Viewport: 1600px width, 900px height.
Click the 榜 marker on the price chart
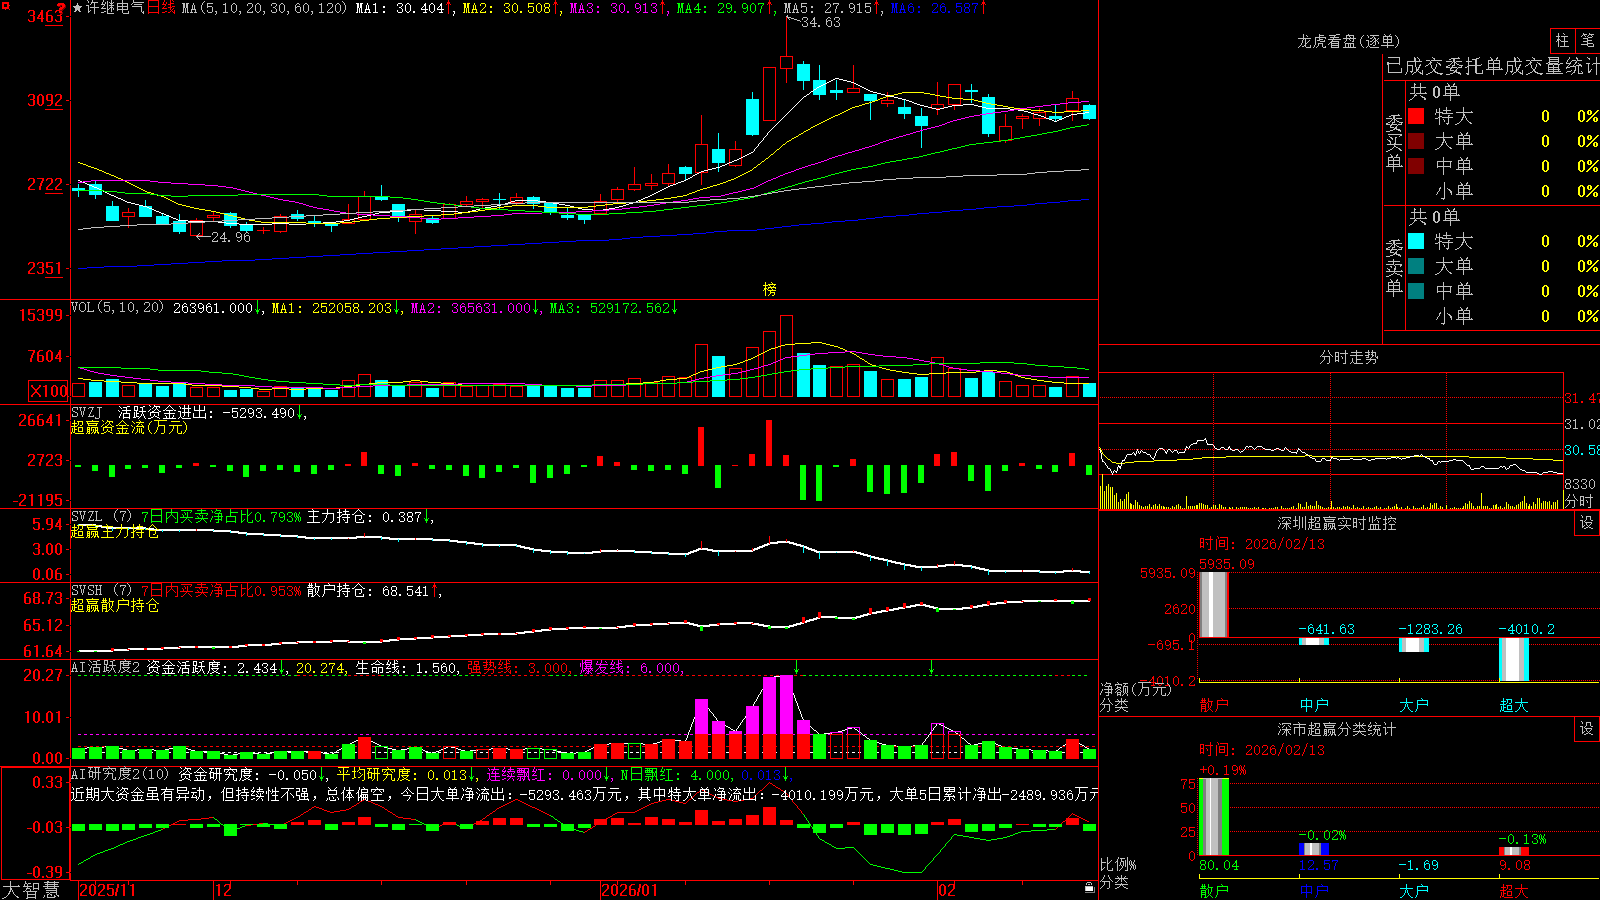coord(769,289)
